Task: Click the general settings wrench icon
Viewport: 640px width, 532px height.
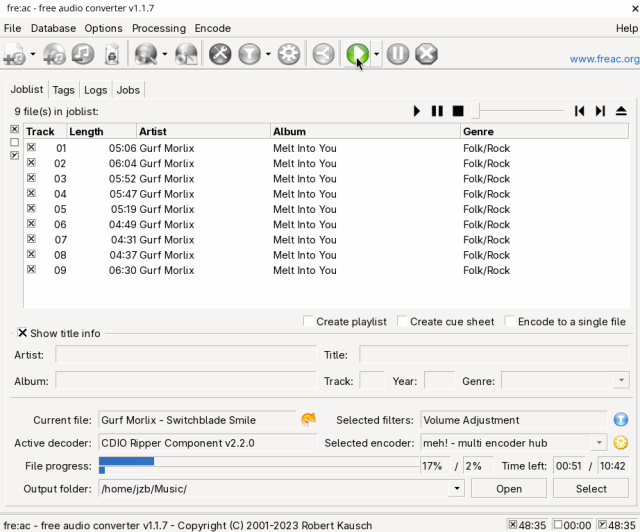Action: point(221,55)
